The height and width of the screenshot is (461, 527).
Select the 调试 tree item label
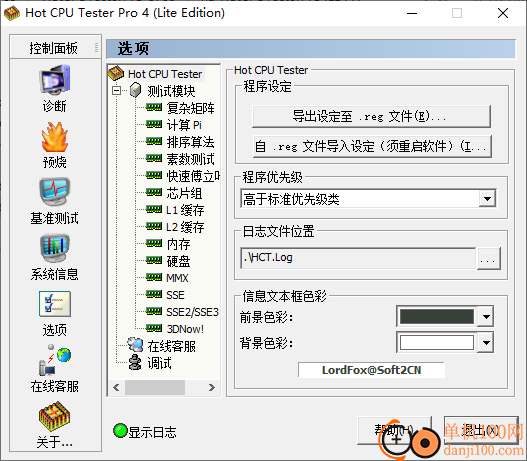click(159, 363)
